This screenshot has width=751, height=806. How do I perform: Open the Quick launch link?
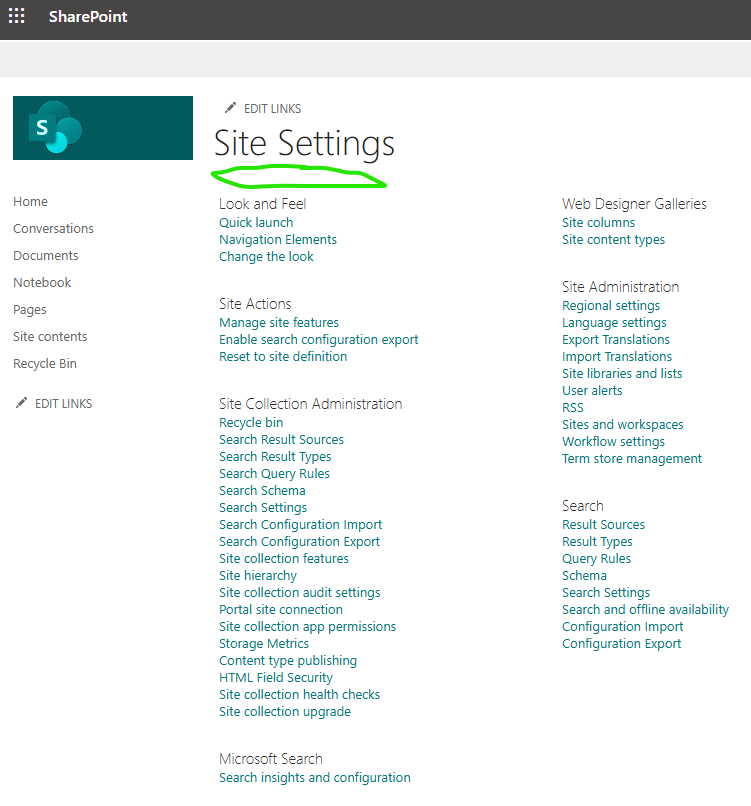click(256, 223)
